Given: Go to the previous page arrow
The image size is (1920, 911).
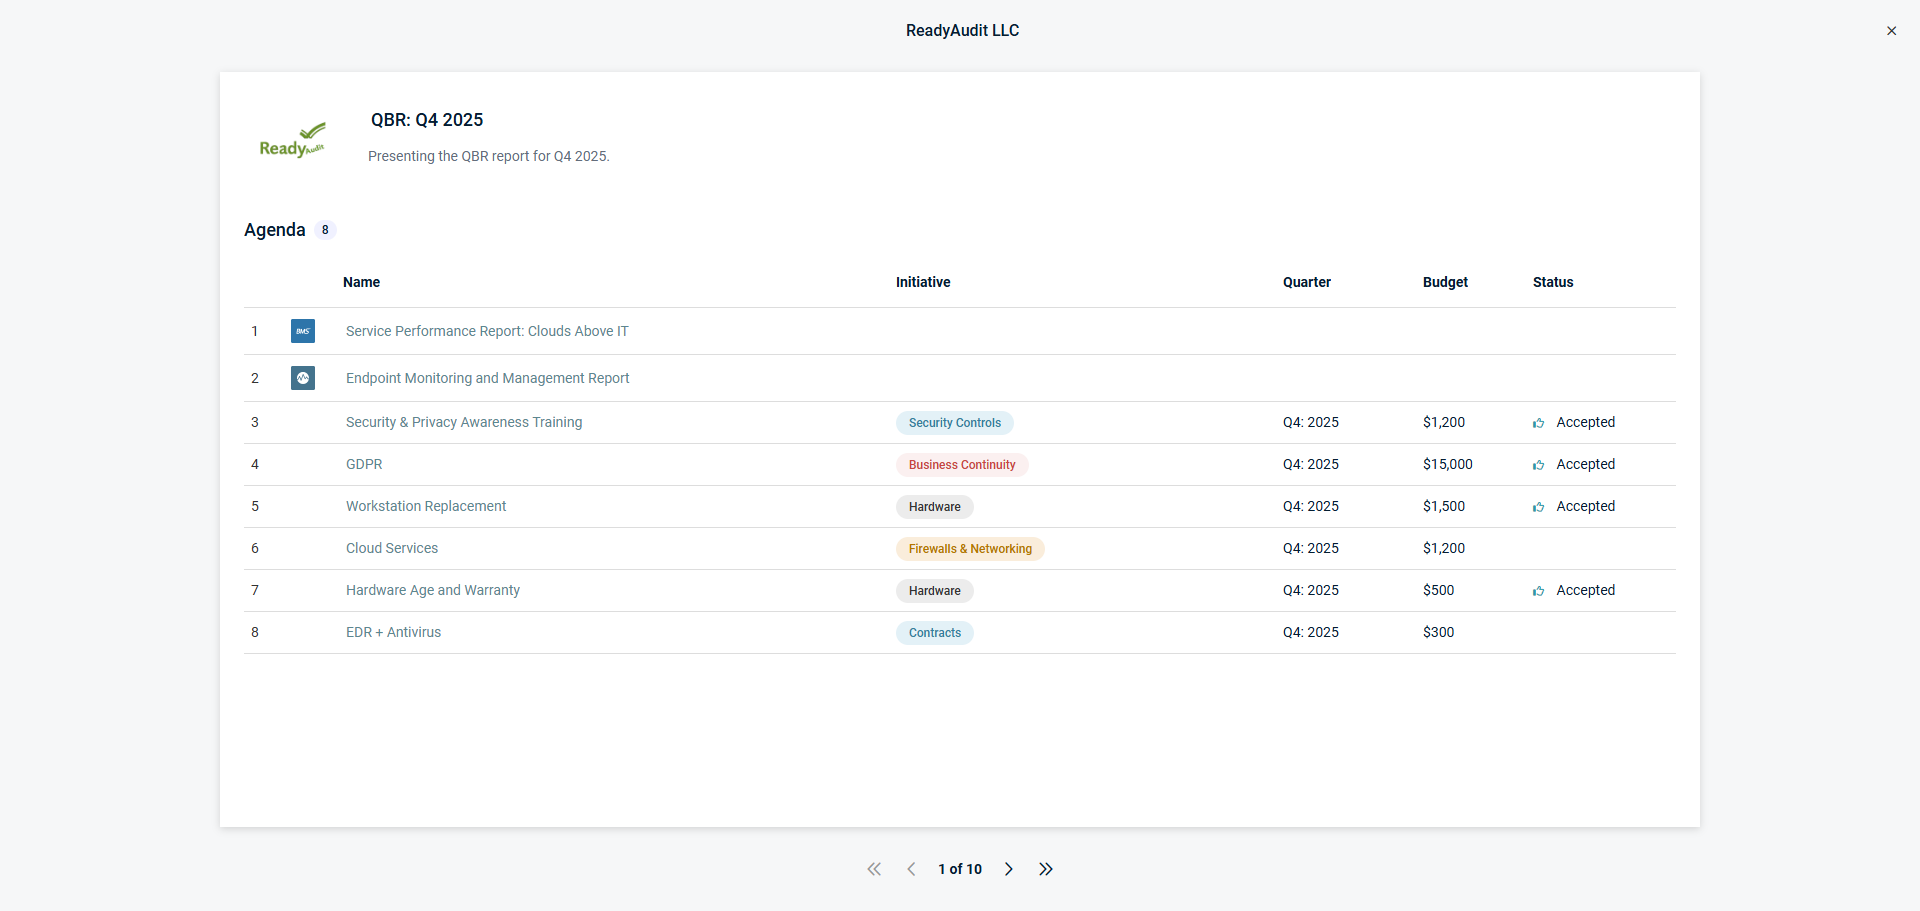Looking at the screenshot, I should click(x=911, y=869).
